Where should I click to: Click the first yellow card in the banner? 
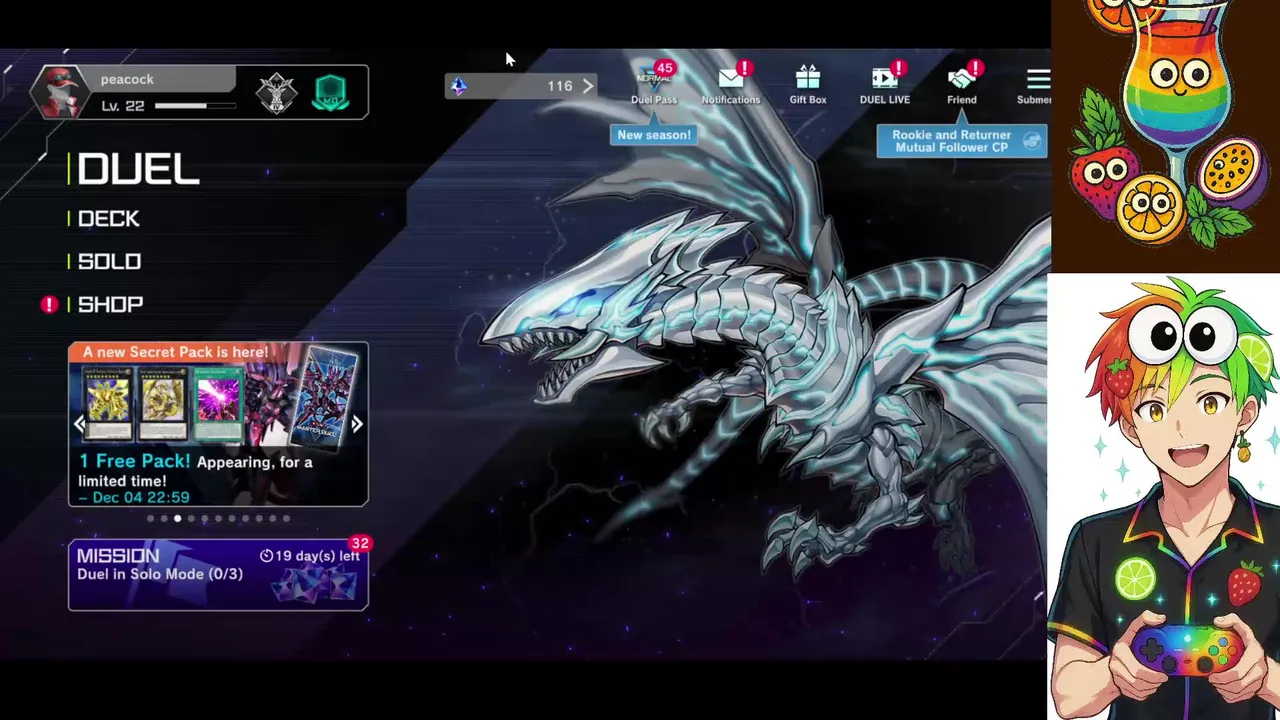pyautogui.click(x=109, y=403)
